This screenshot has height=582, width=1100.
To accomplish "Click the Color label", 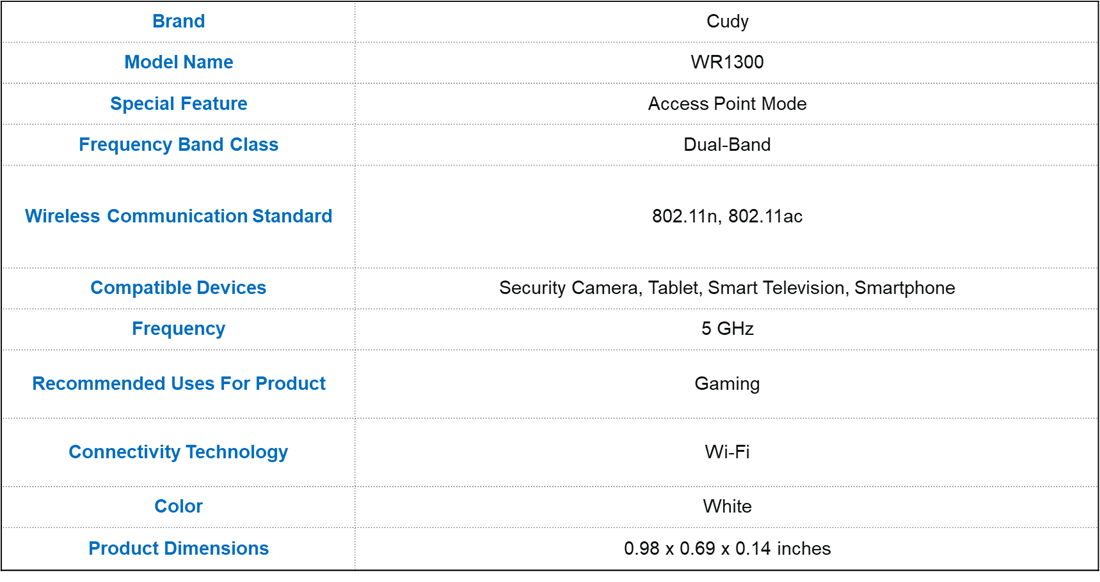I will [x=178, y=506].
